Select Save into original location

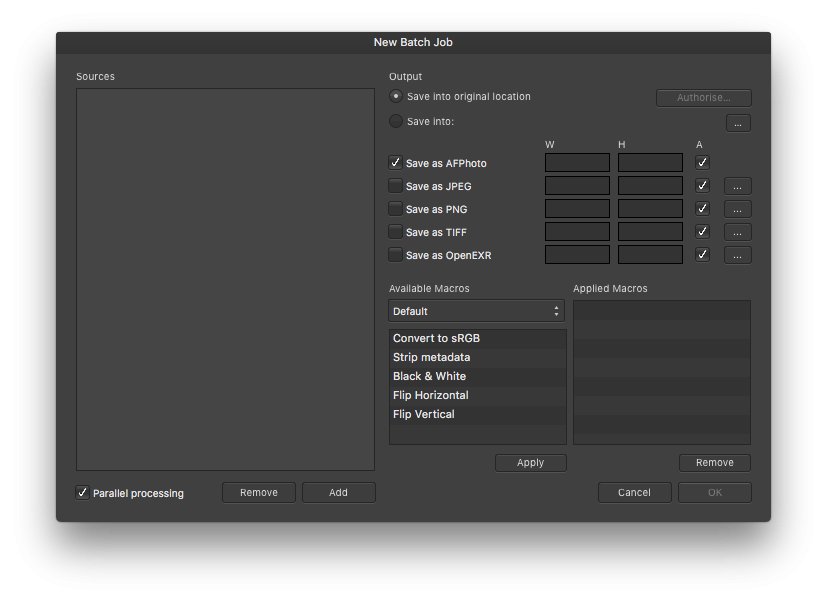coord(395,96)
